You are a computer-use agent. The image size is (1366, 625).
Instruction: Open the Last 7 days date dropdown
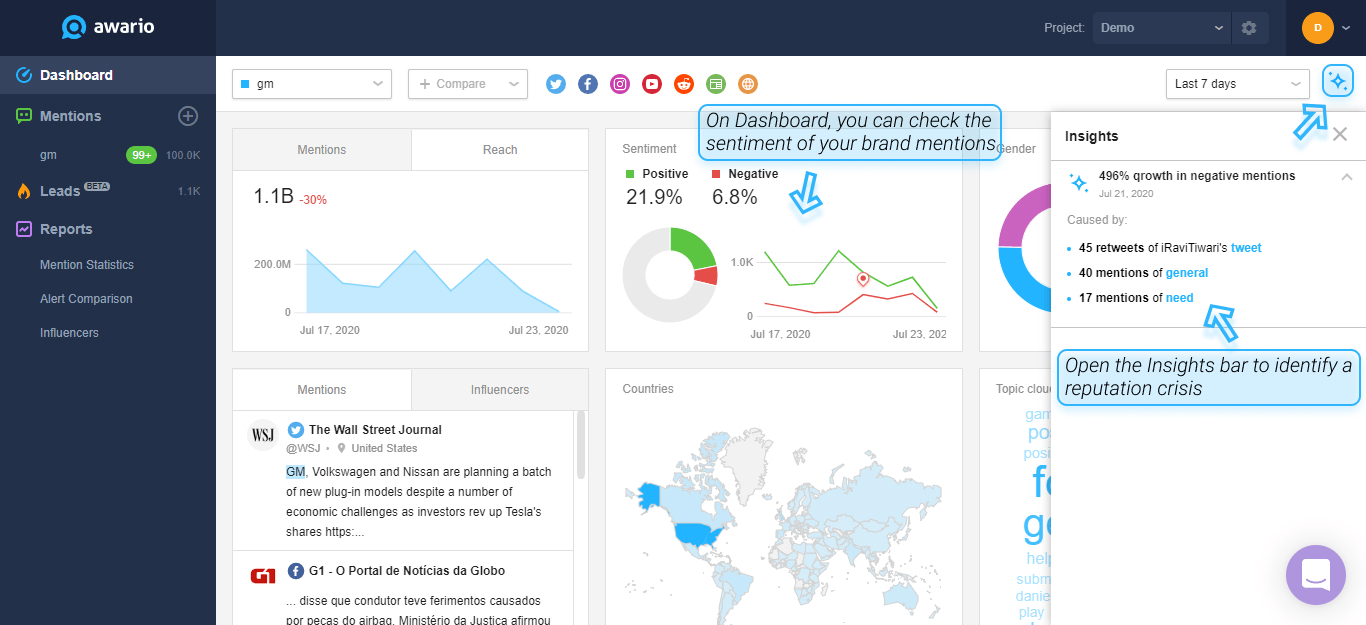(x=1238, y=84)
